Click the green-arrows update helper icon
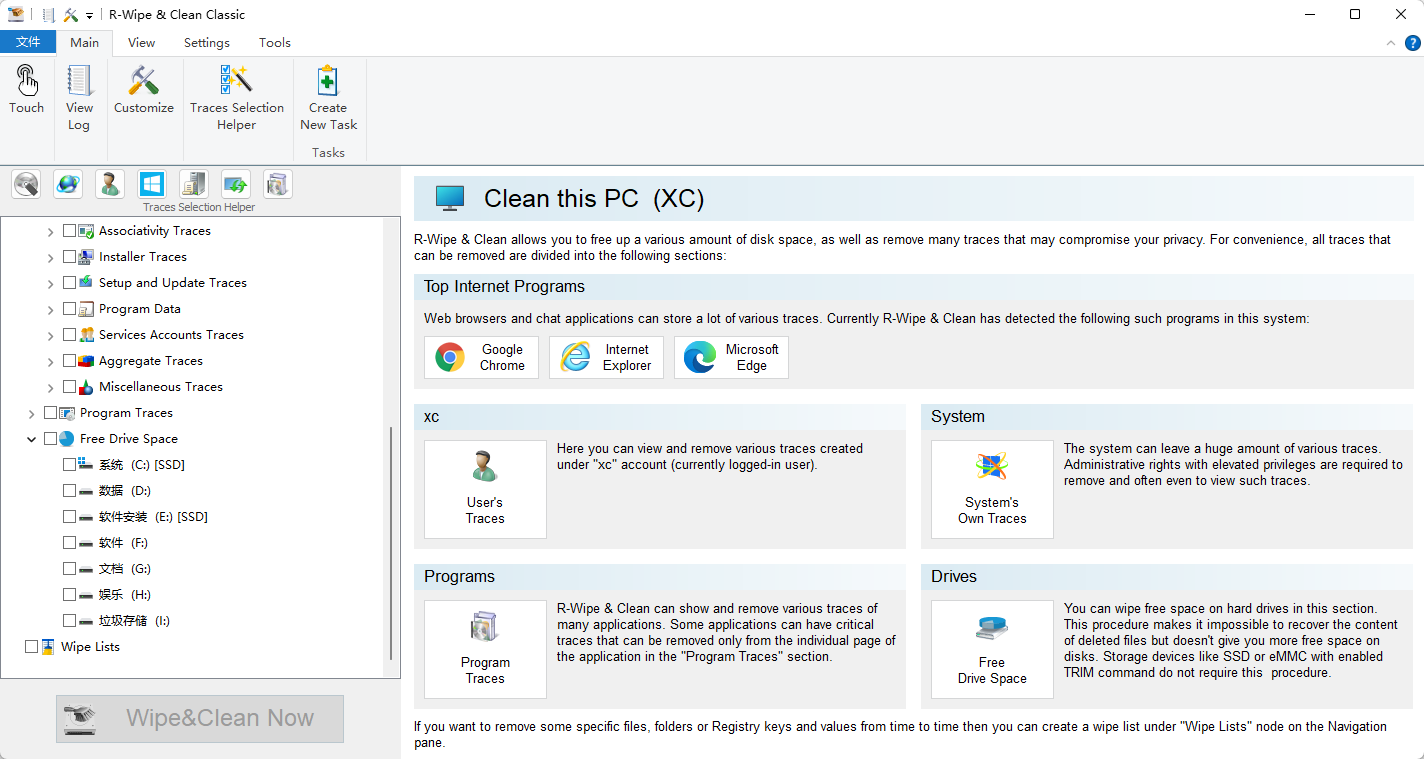1424x759 pixels. point(236,184)
